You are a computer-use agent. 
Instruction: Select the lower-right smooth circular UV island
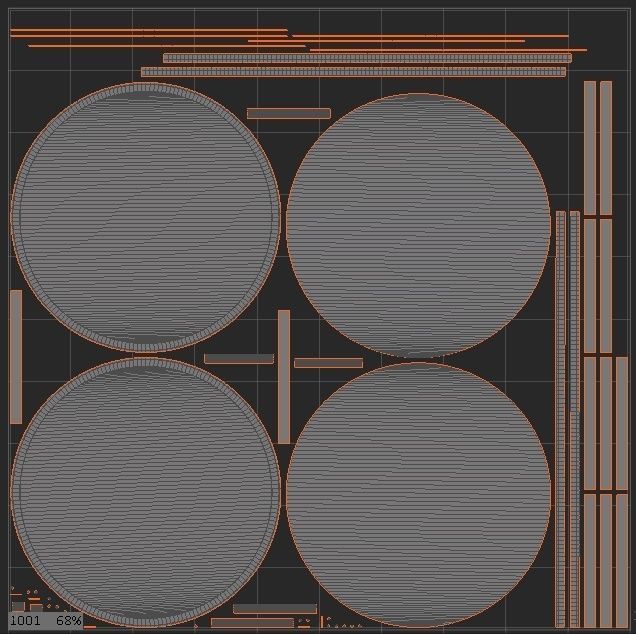[419, 495]
